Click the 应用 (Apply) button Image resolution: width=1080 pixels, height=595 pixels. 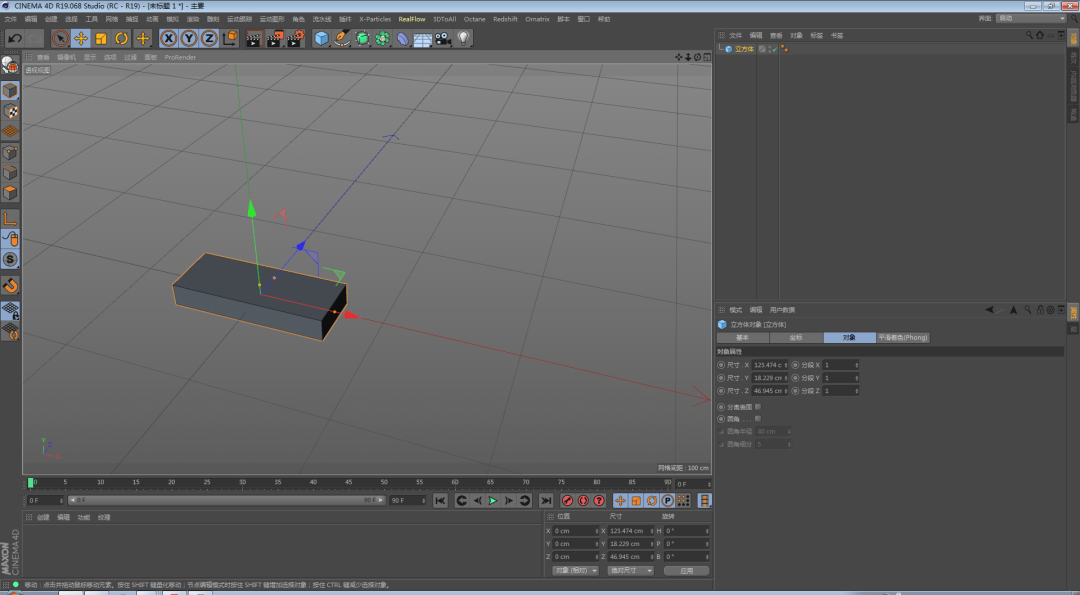point(686,570)
